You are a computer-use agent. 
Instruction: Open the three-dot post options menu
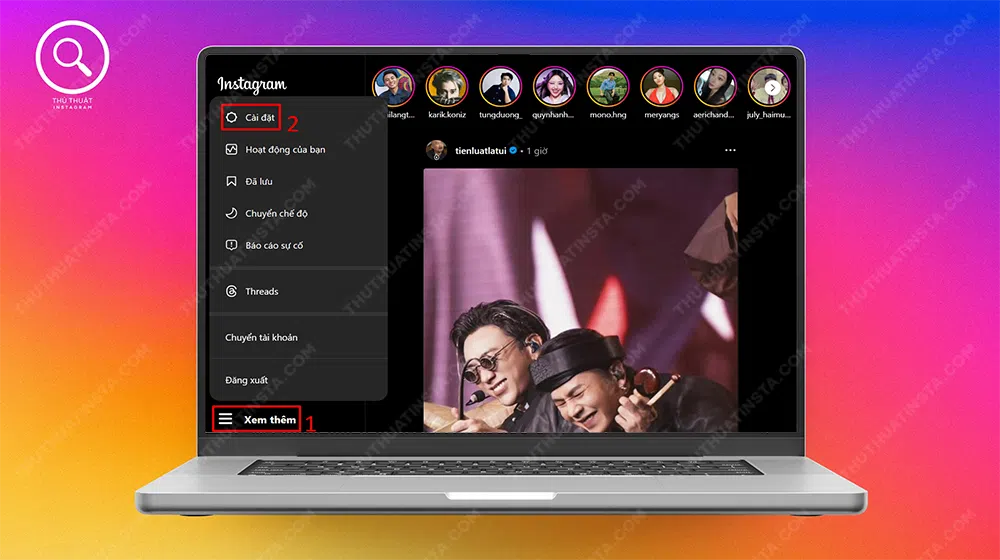(730, 150)
